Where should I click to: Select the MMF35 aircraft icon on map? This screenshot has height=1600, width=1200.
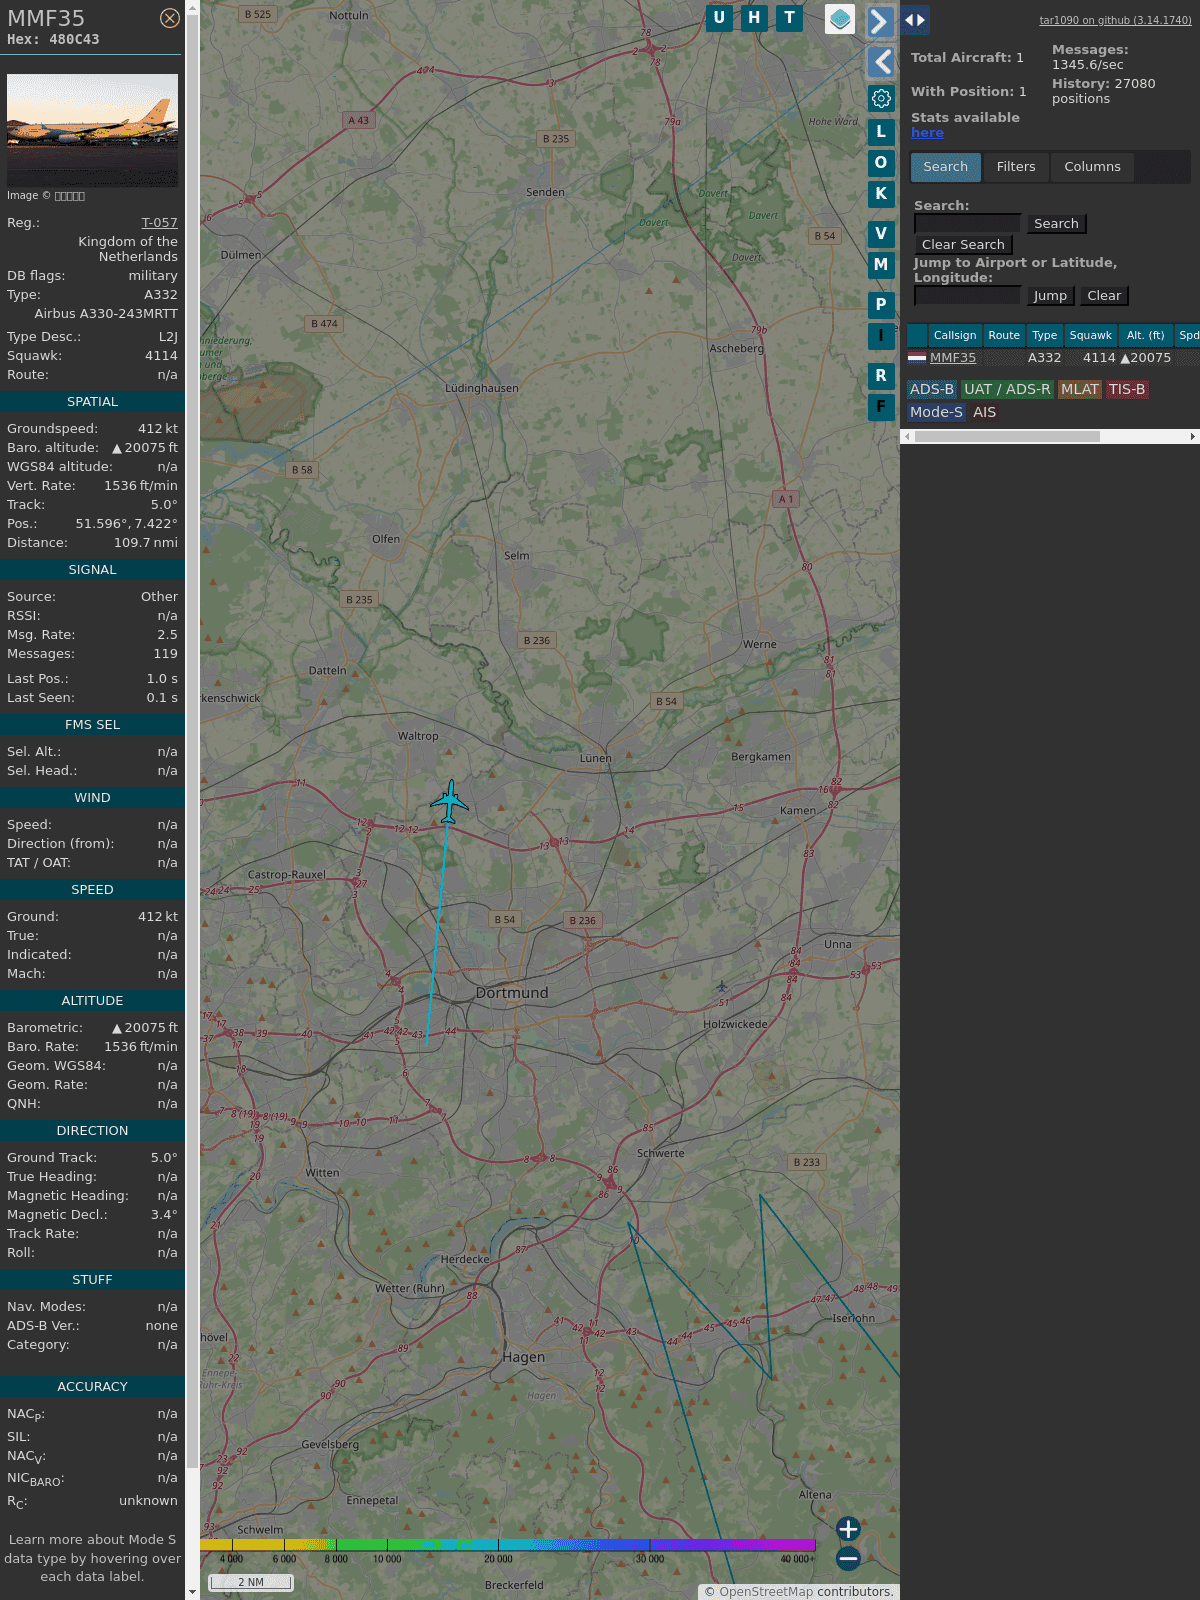[450, 802]
